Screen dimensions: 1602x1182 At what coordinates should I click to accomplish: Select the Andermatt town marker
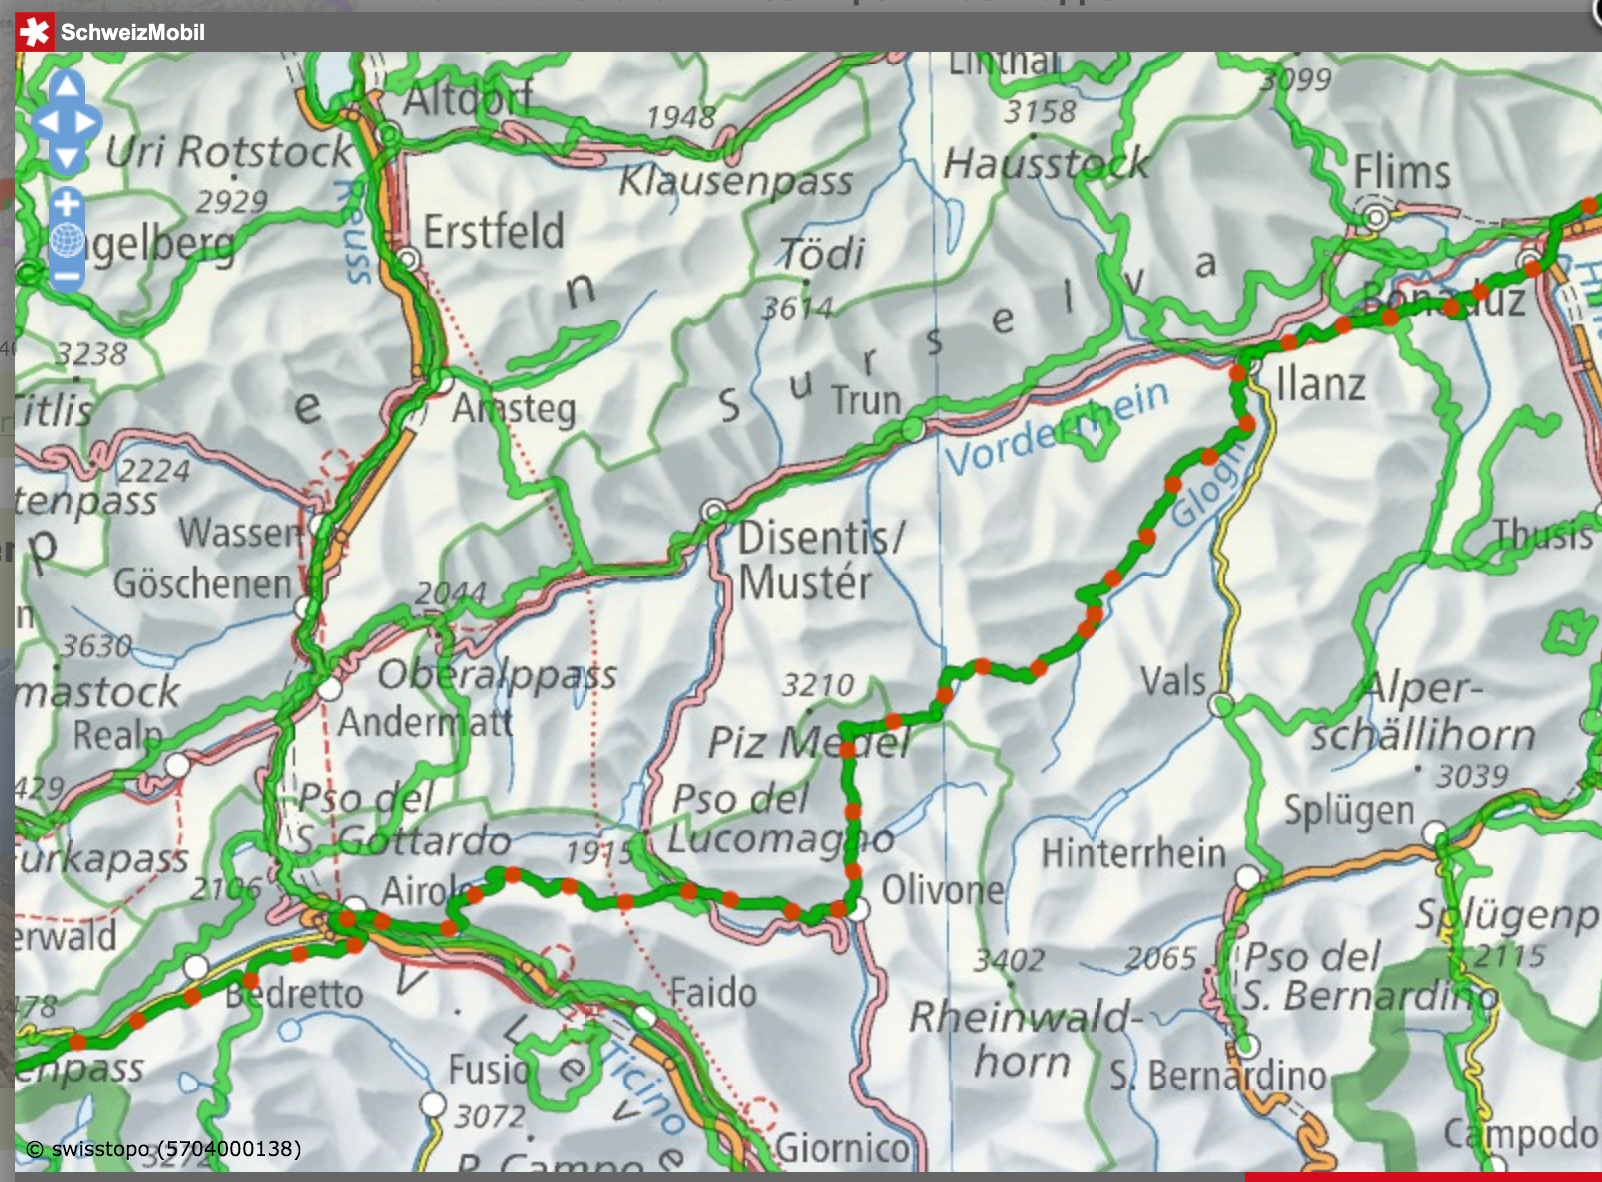coord(329,688)
